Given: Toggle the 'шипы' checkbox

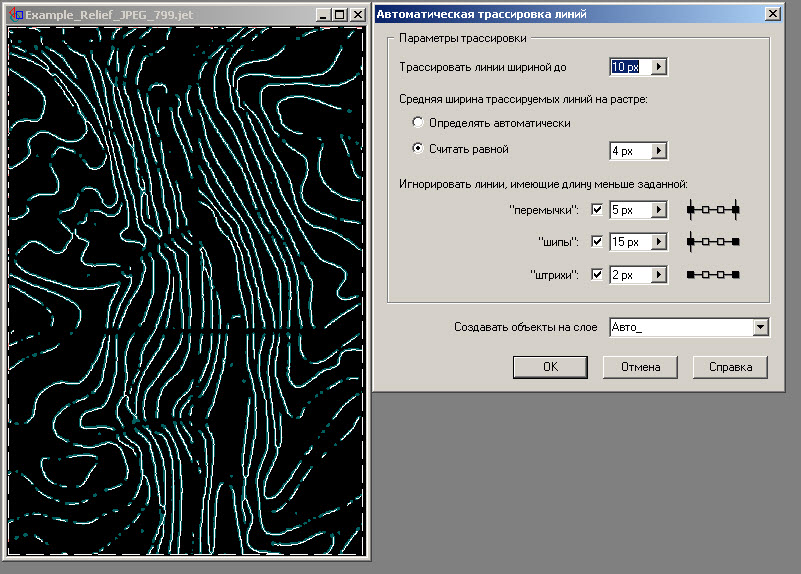Looking at the screenshot, I should pyautogui.click(x=597, y=242).
